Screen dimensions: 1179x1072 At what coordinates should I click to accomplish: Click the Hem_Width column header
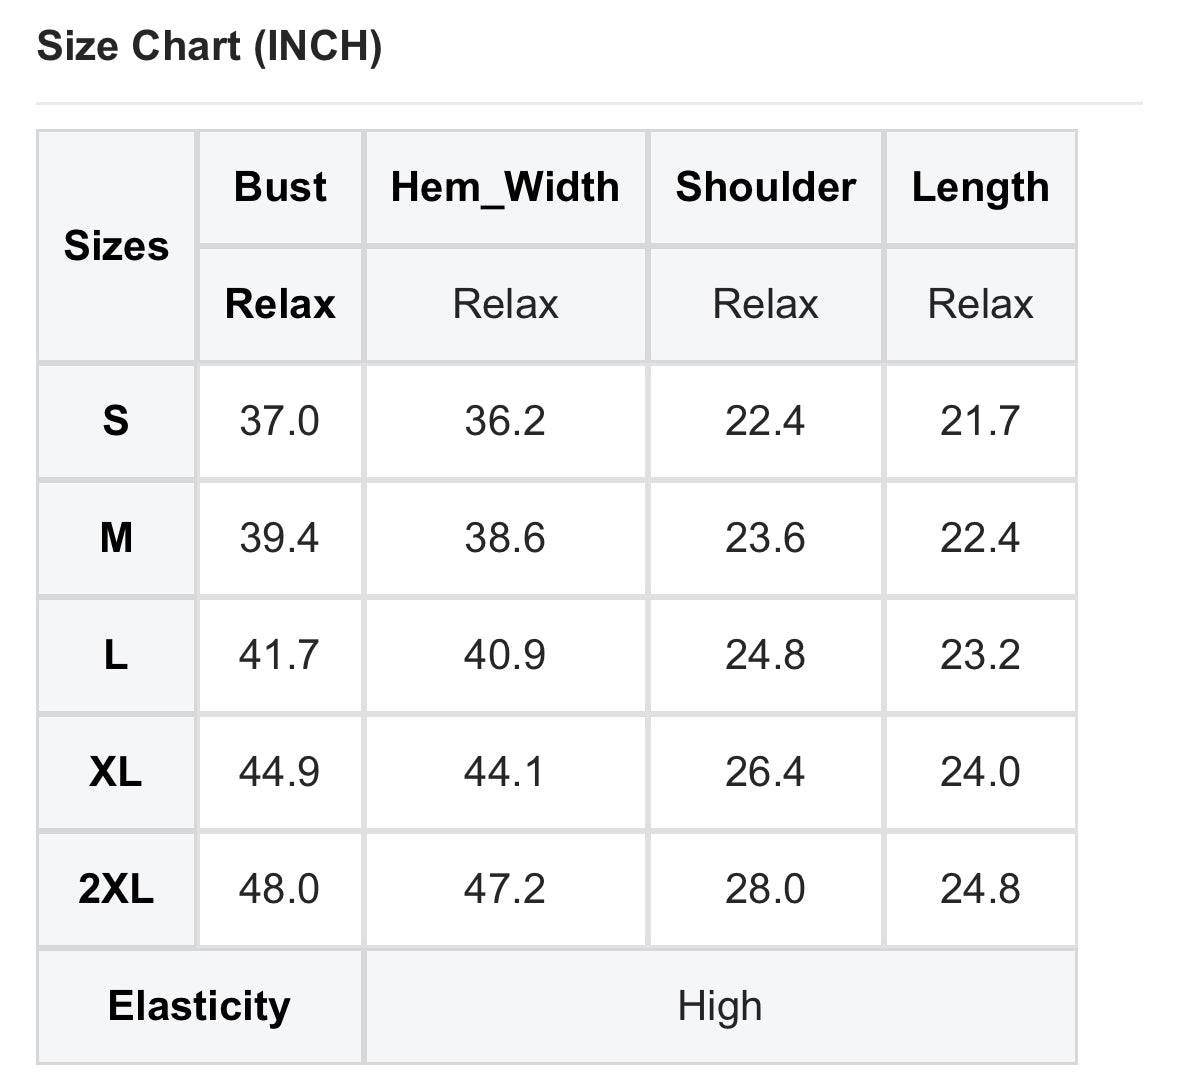(505, 187)
